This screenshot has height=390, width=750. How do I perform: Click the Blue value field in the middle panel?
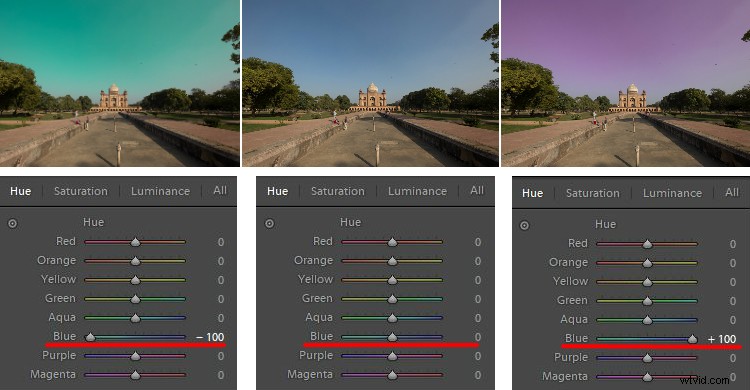coord(477,337)
